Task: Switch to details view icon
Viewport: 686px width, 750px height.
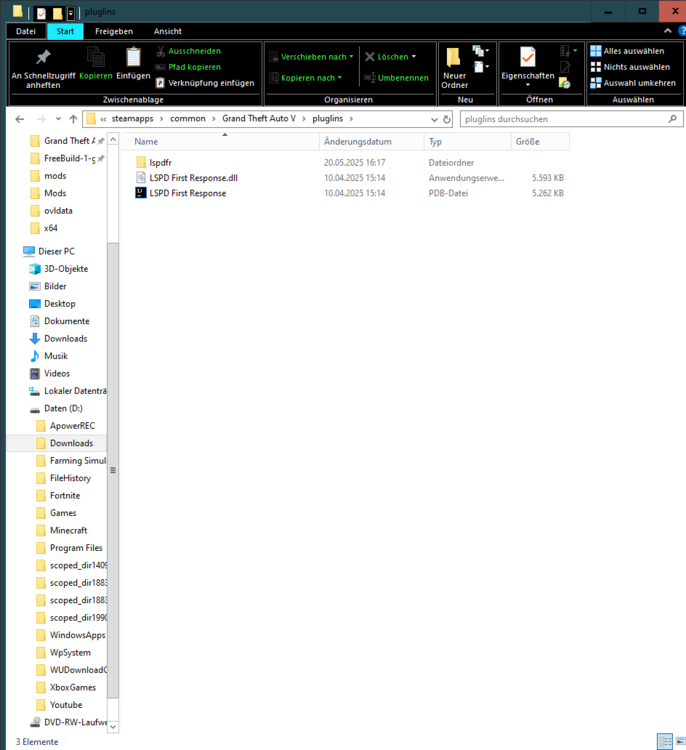Action: [665, 742]
